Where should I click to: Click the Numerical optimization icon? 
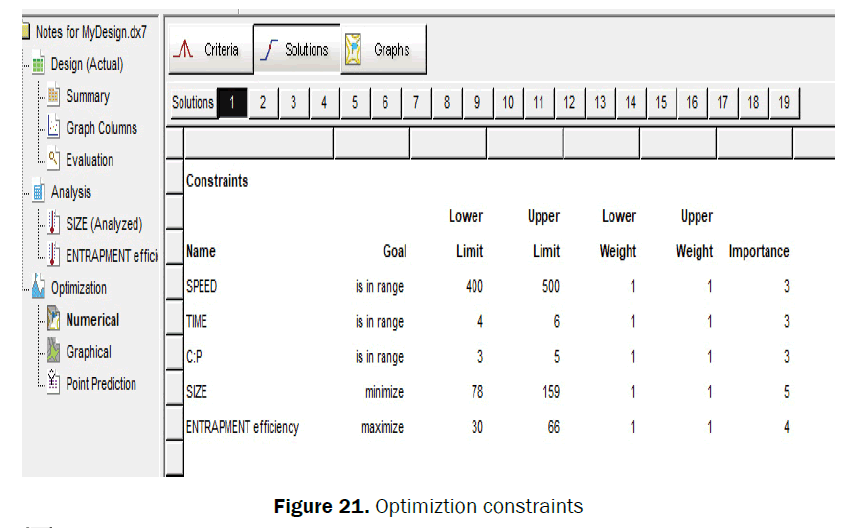pyautogui.click(x=54, y=321)
